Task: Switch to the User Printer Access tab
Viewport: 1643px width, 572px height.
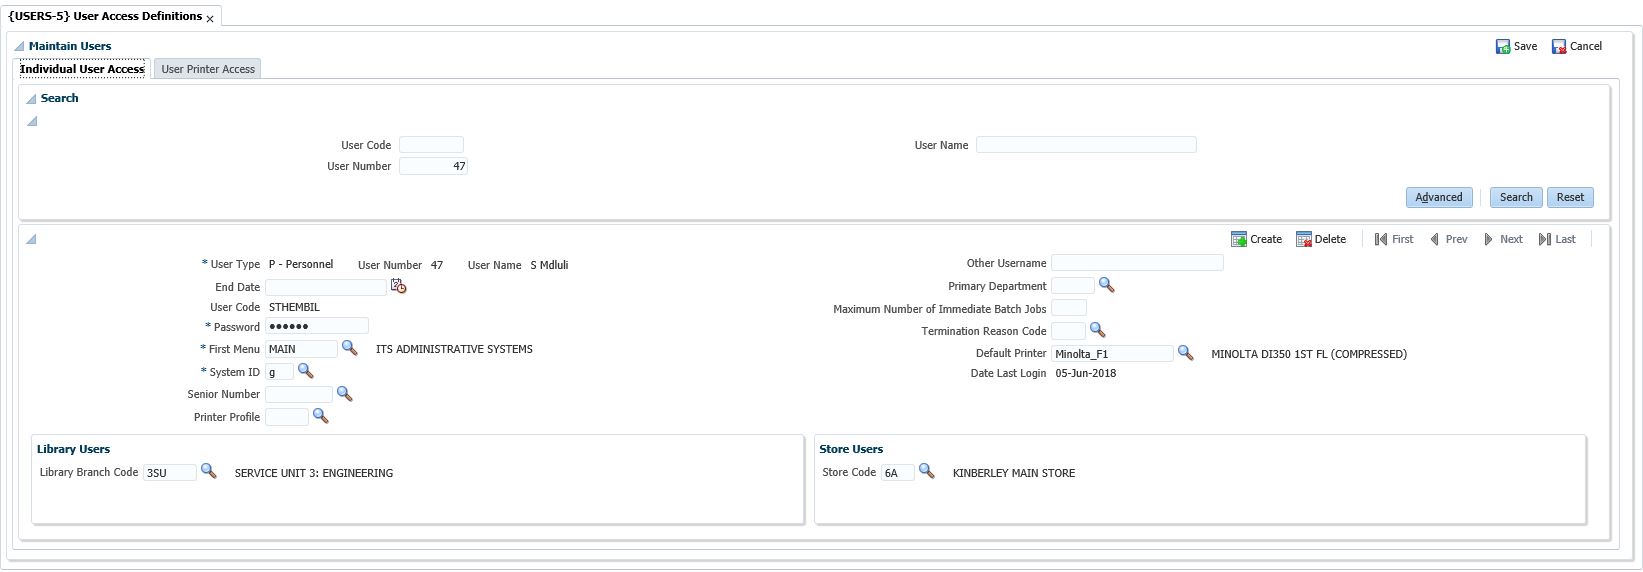Action: pos(208,69)
